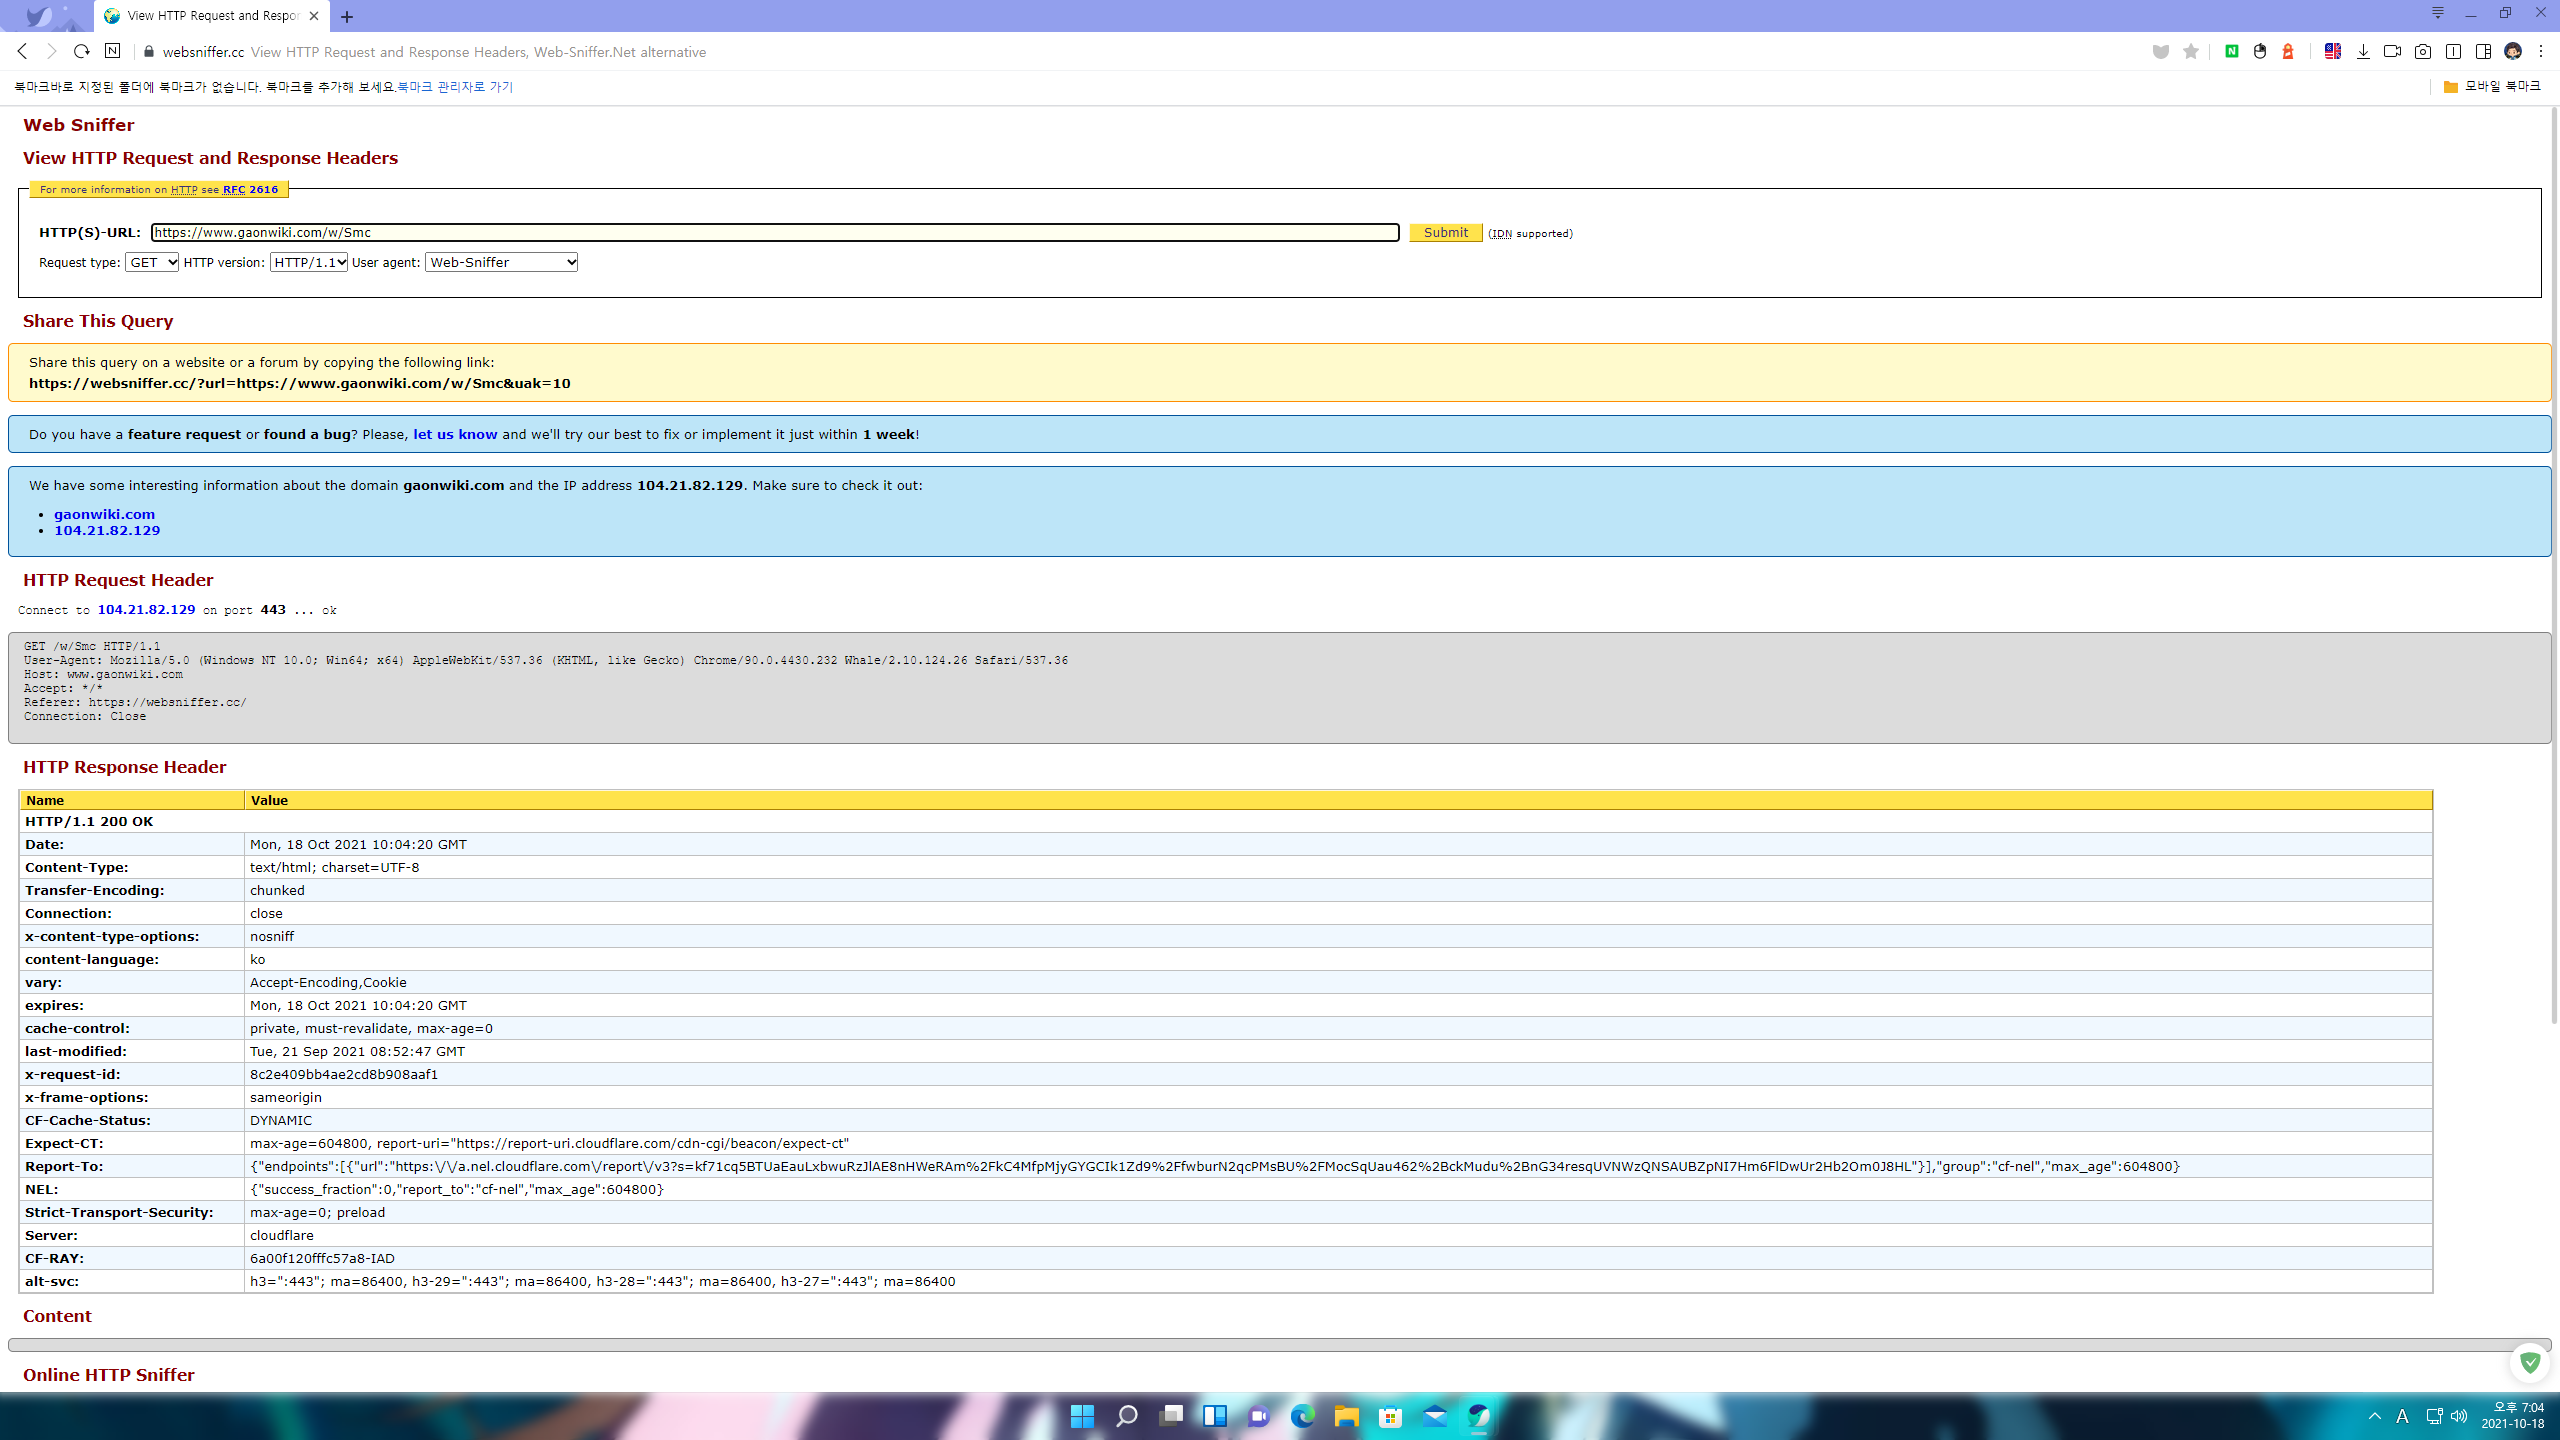The height and width of the screenshot is (1440, 2560).
Task: Open the orange lighthouse extension
Action: tap(2288, 51)
